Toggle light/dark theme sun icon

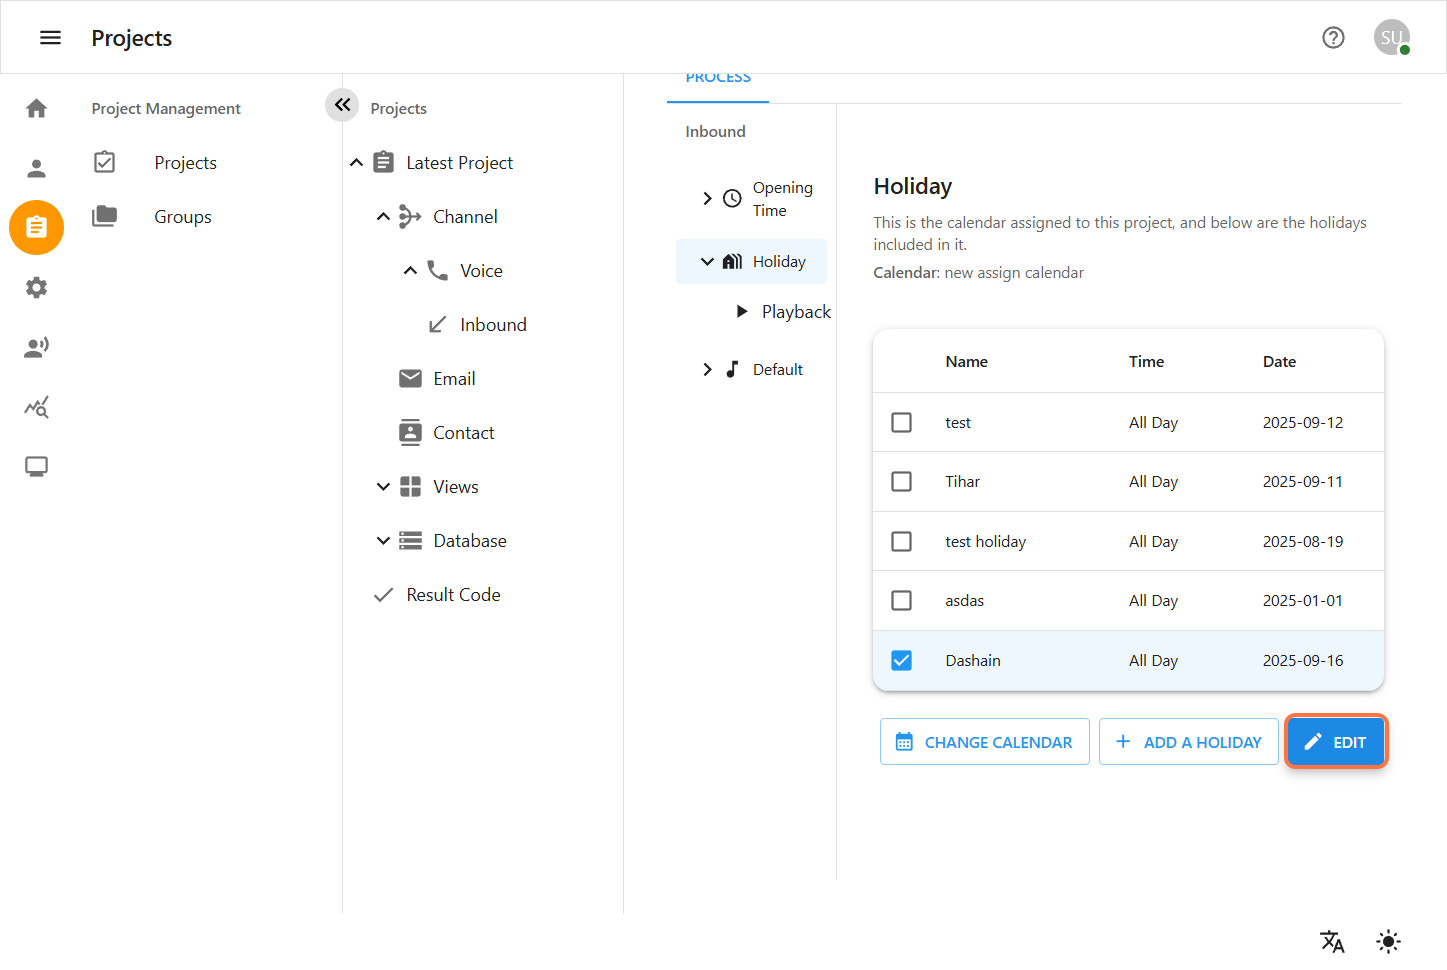(x=1388, y=941)
